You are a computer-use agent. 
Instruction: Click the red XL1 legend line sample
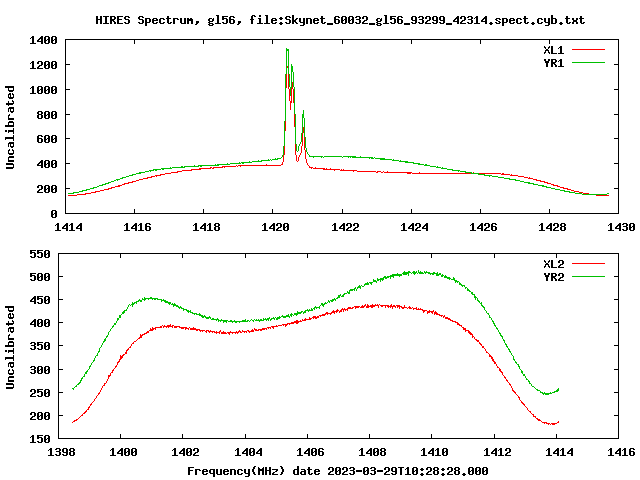coord(588,50)
